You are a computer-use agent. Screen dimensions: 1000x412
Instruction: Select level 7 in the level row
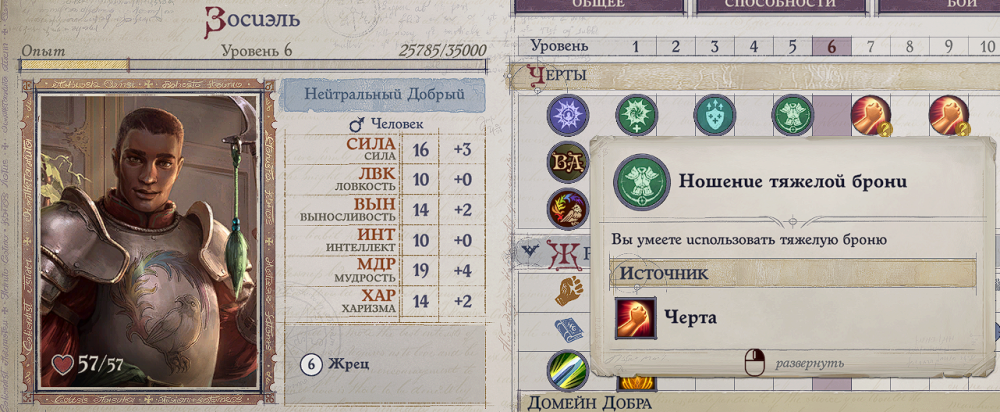pos(871,46)
